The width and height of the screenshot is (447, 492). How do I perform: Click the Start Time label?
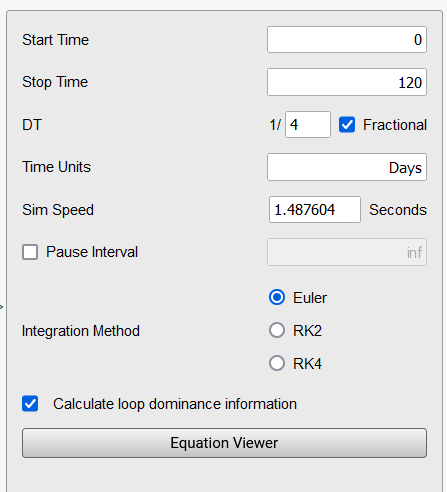[55, 40]
